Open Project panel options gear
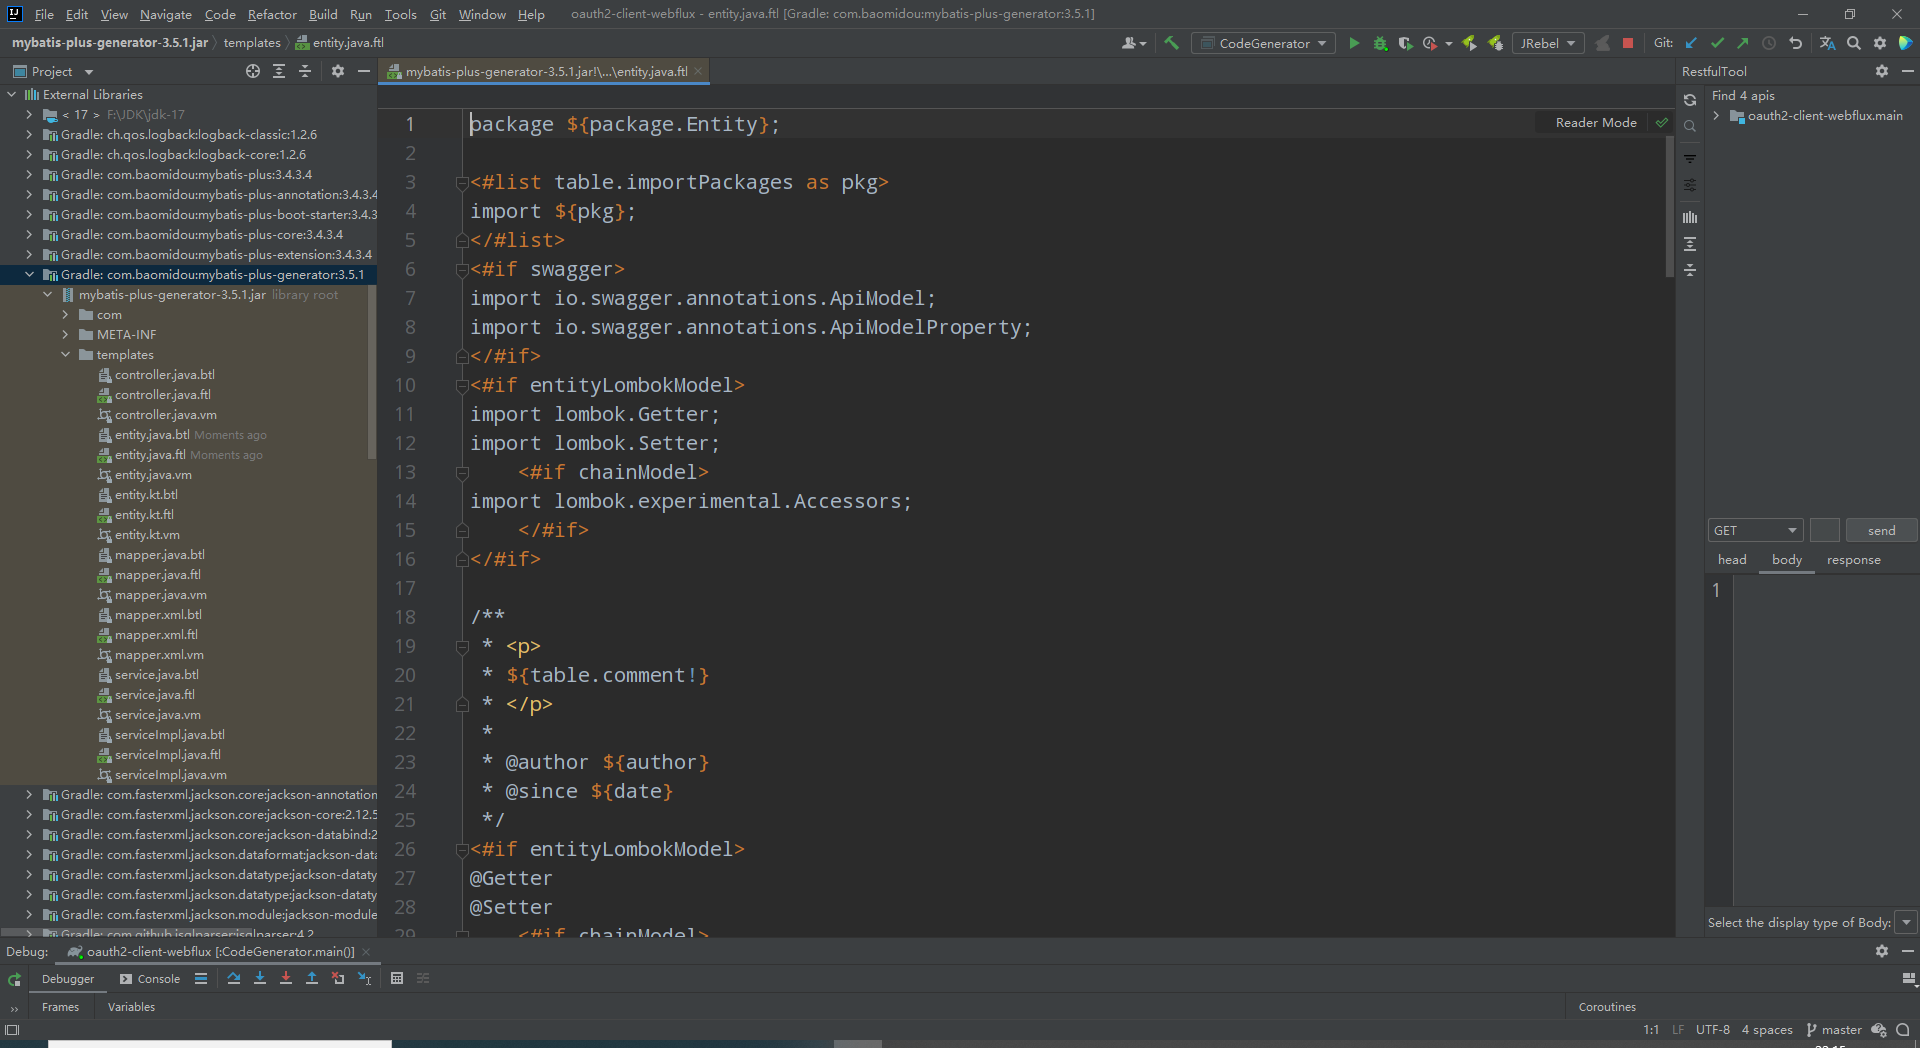Image resolution: width=1920 pixels, height=1048 pixels. pyautogui.click(x=338, y=71)
